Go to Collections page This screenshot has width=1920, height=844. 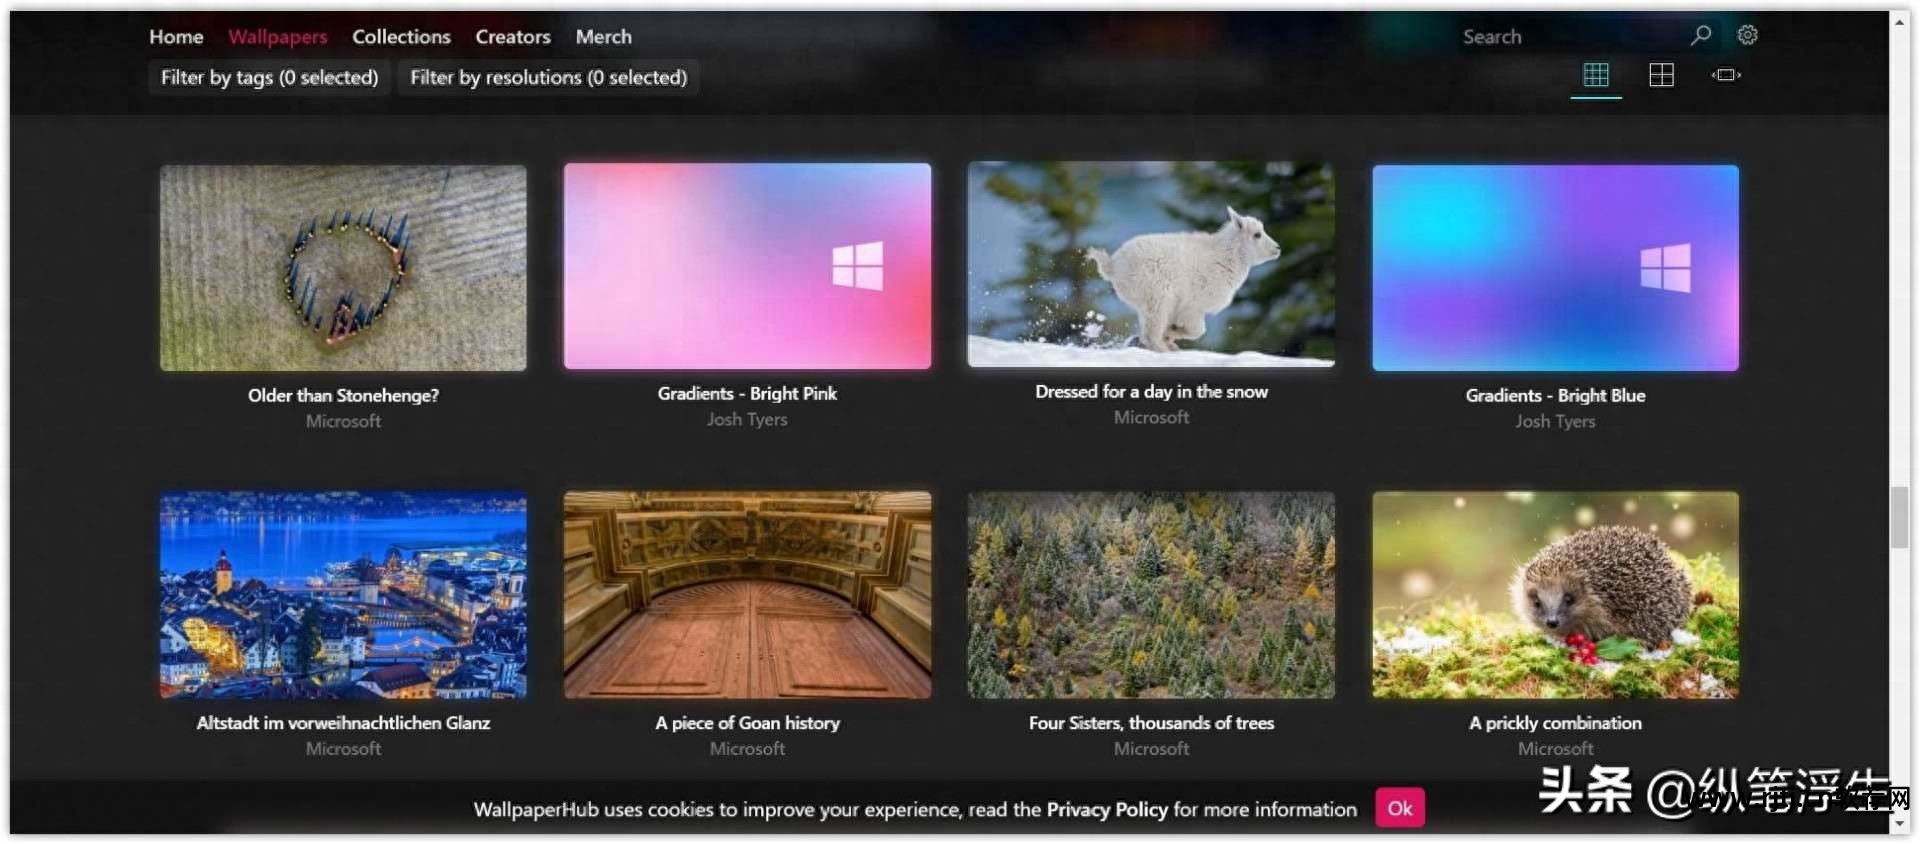tap(401, 37)
